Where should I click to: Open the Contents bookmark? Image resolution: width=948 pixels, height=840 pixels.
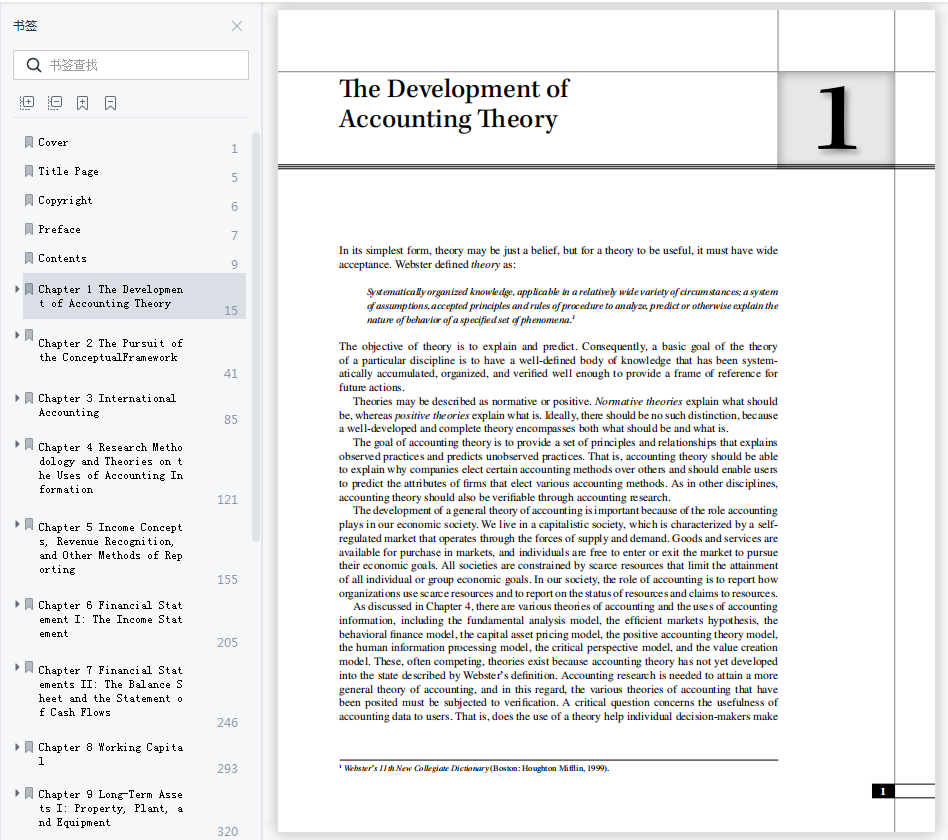[62, 258]
